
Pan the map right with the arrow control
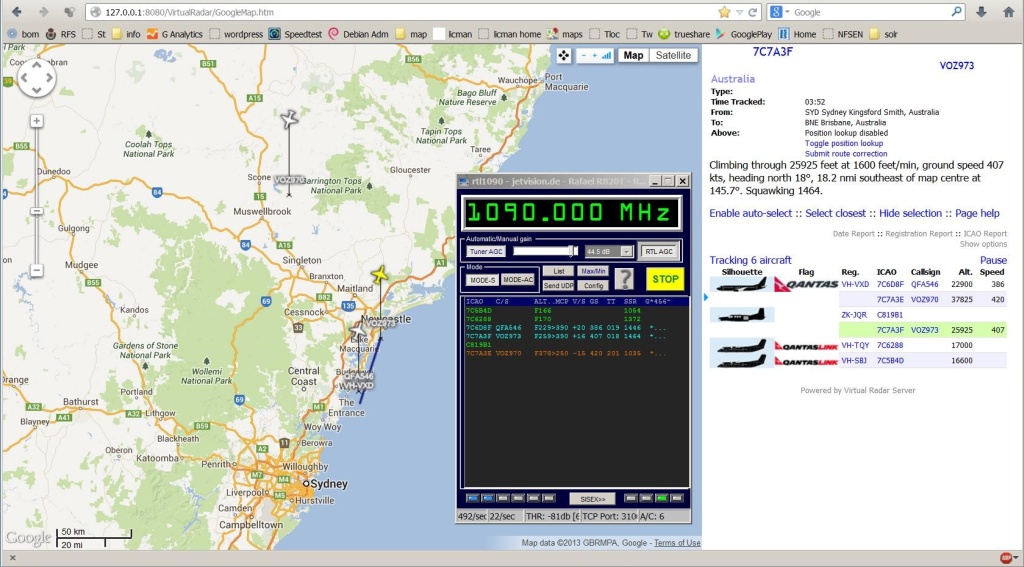pyautogui.click(x=49, y=78)
